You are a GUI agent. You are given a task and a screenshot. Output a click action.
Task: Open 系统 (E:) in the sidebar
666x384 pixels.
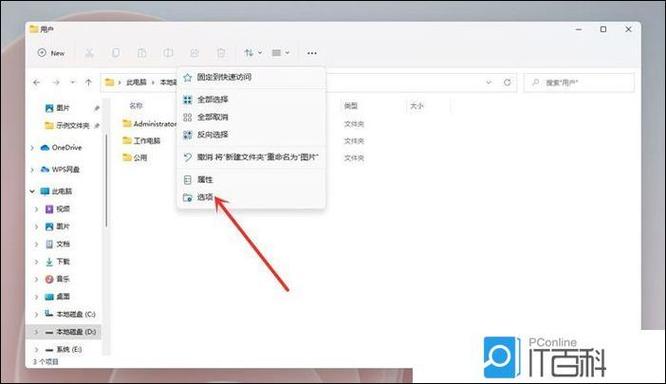click(x=63, y=349)
